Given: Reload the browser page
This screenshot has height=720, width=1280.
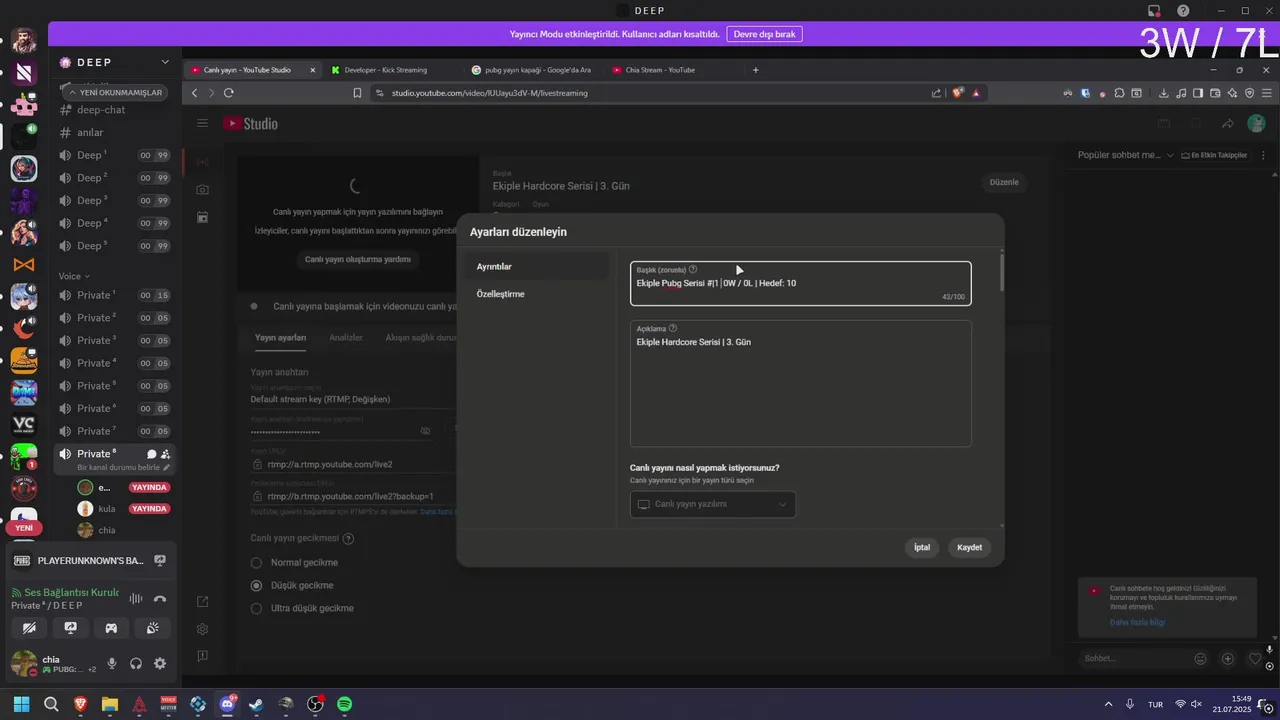Looking at the screenshot, I should (x=229, y=93).
